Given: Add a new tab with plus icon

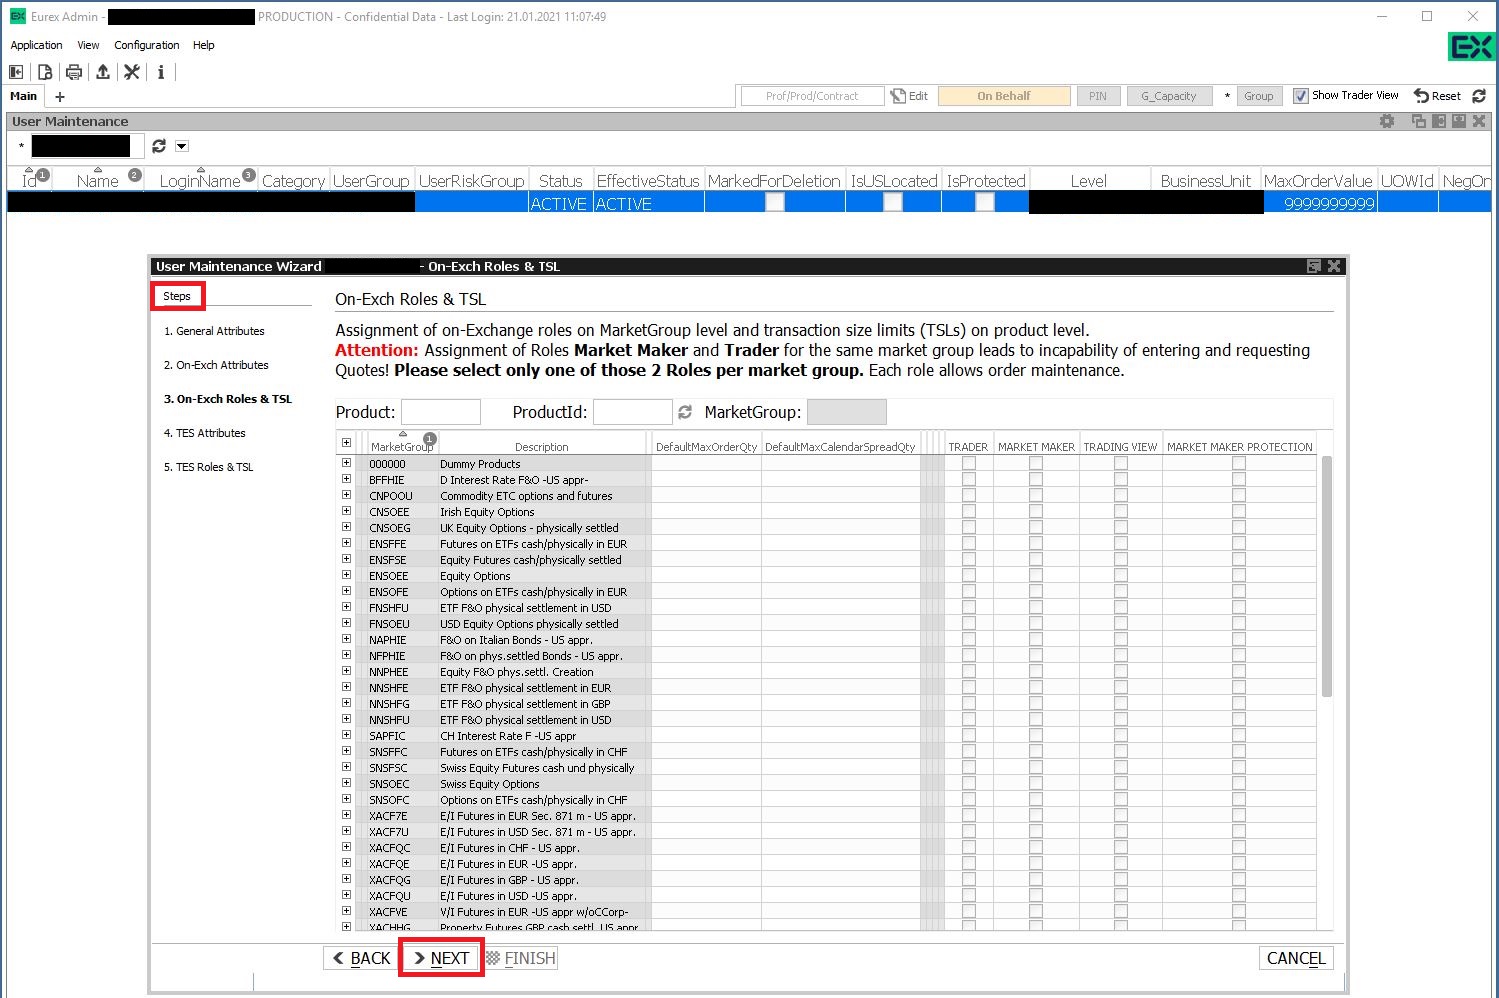Looking at the screenshot, I should [60, 97].
